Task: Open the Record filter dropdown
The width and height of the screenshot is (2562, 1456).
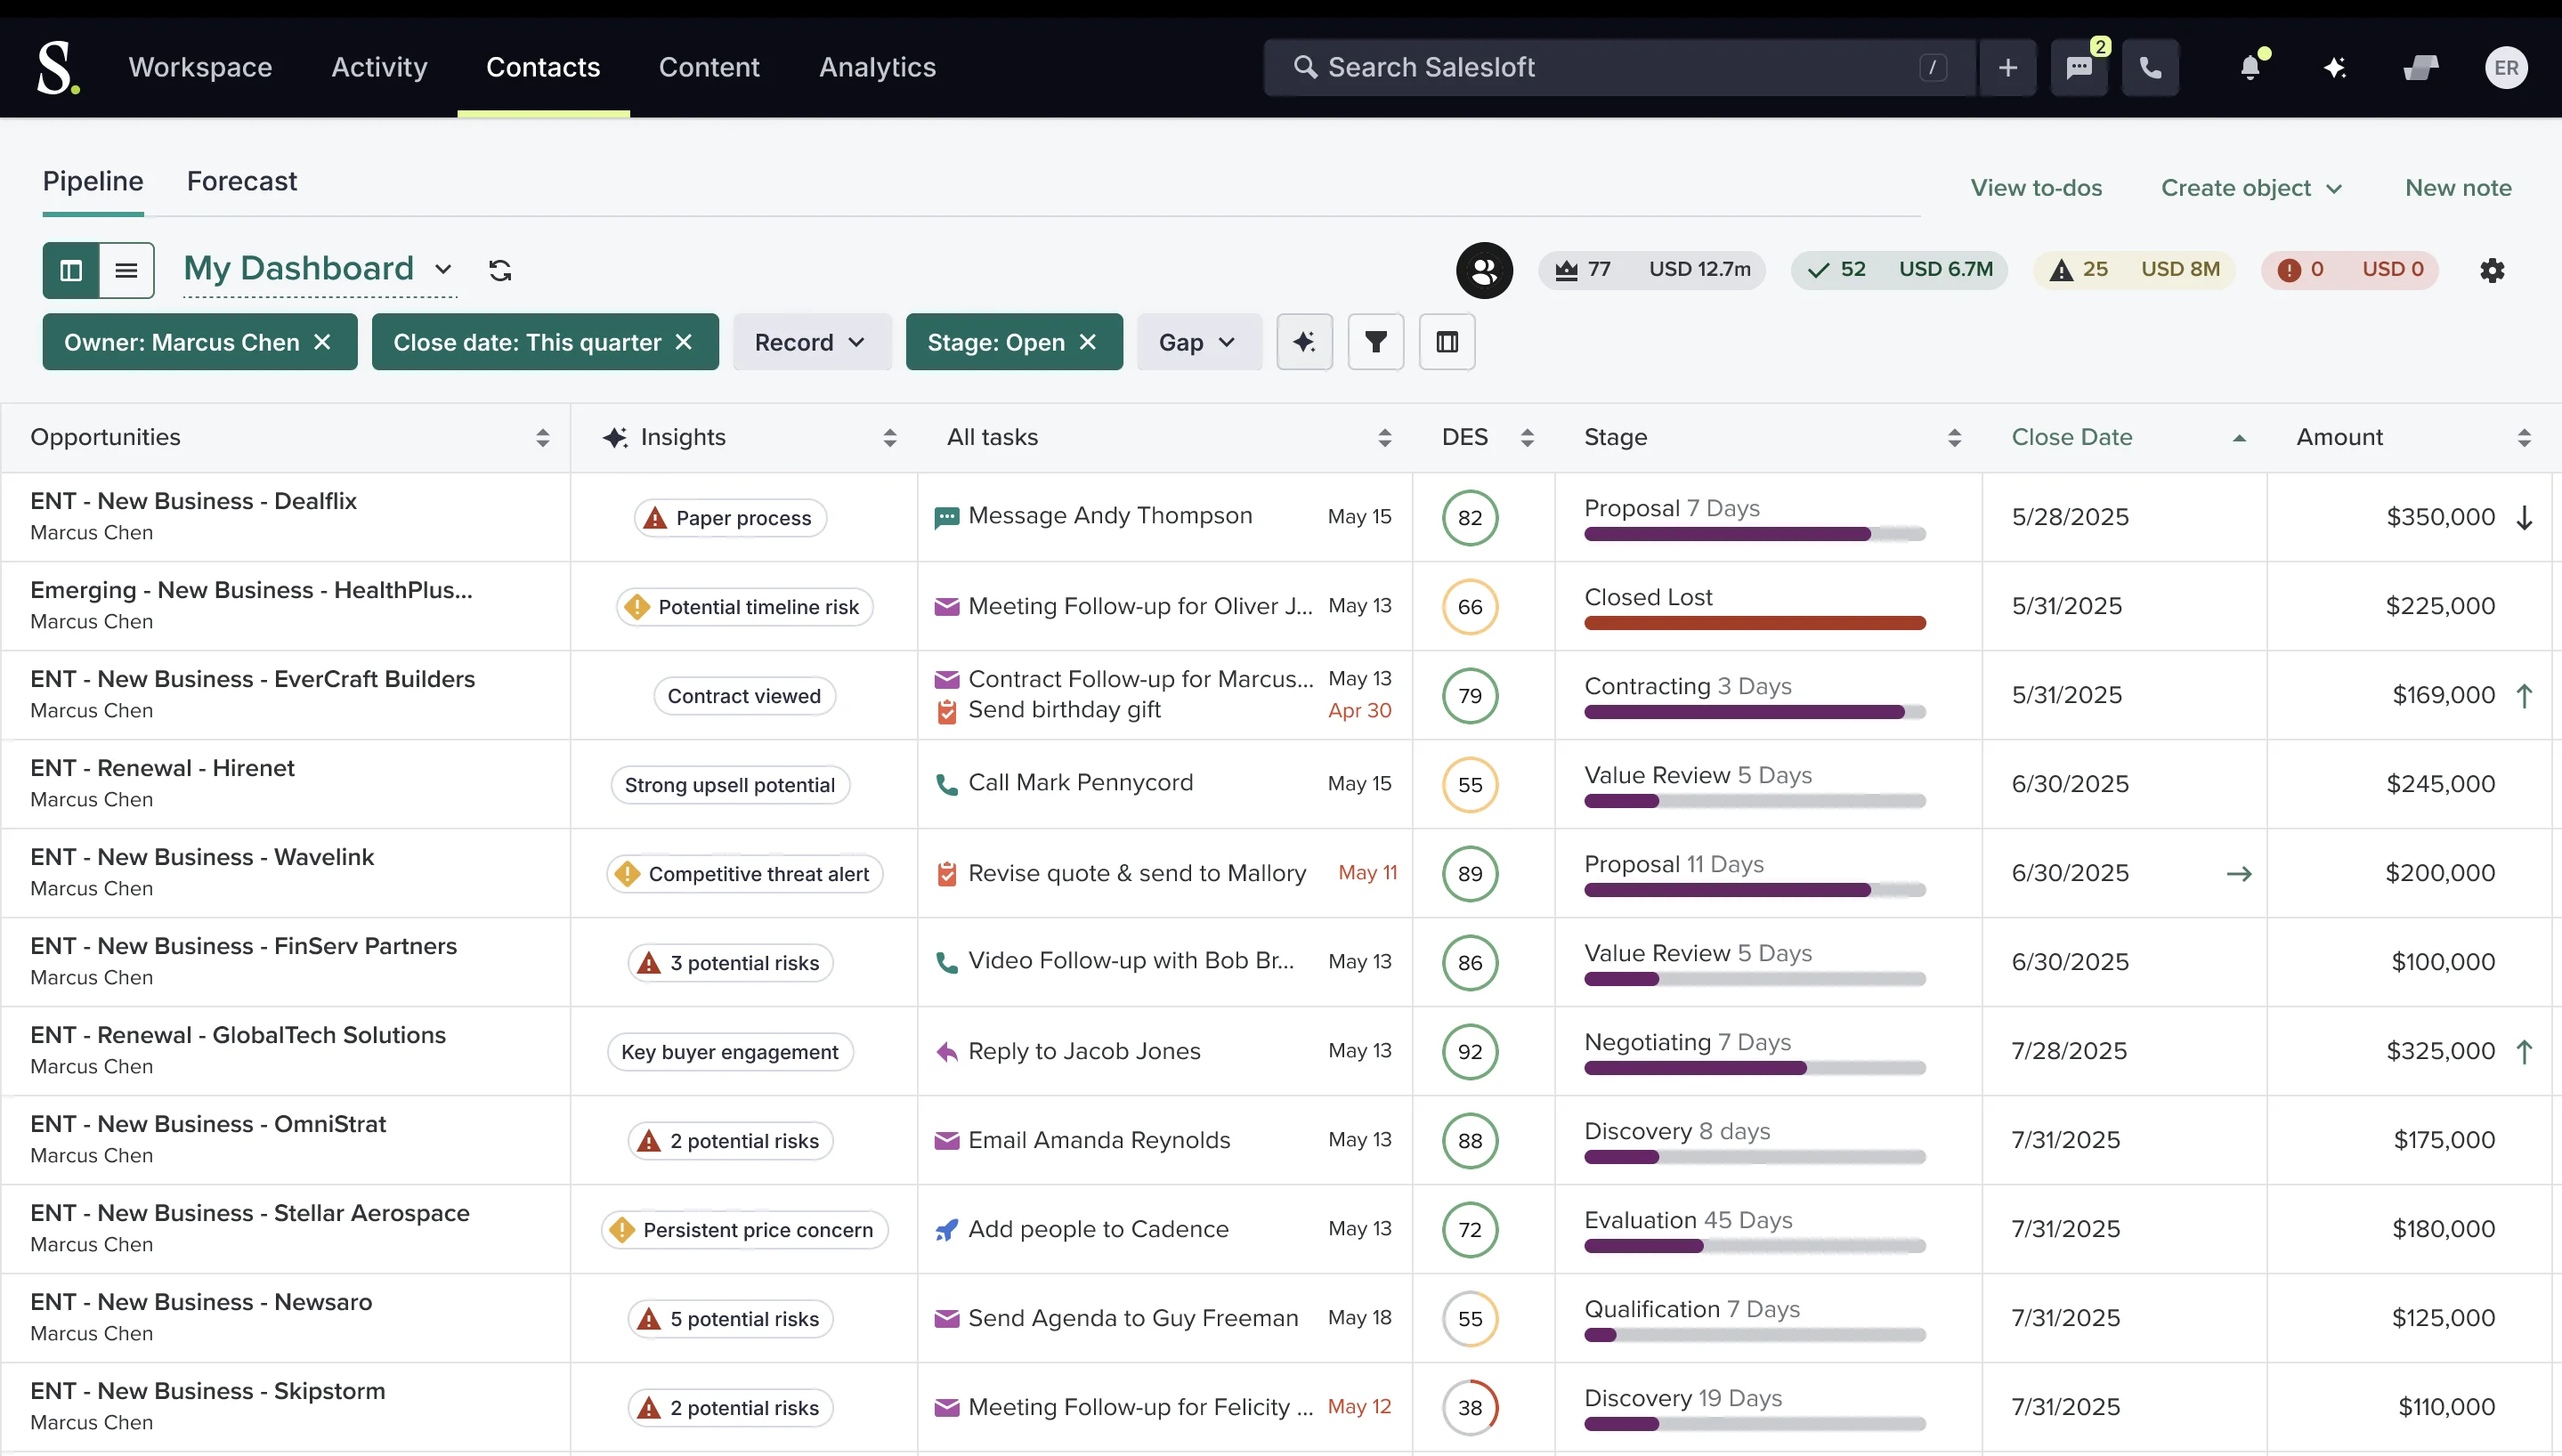Action: point(811,342)
